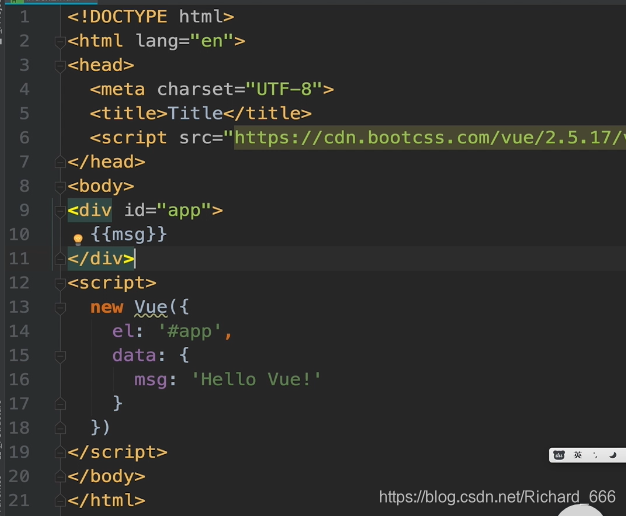This screenshot has width=626, height=516.
Task: Click the <!DOCTYPE html> declaration text
Action: coord(151,17)
